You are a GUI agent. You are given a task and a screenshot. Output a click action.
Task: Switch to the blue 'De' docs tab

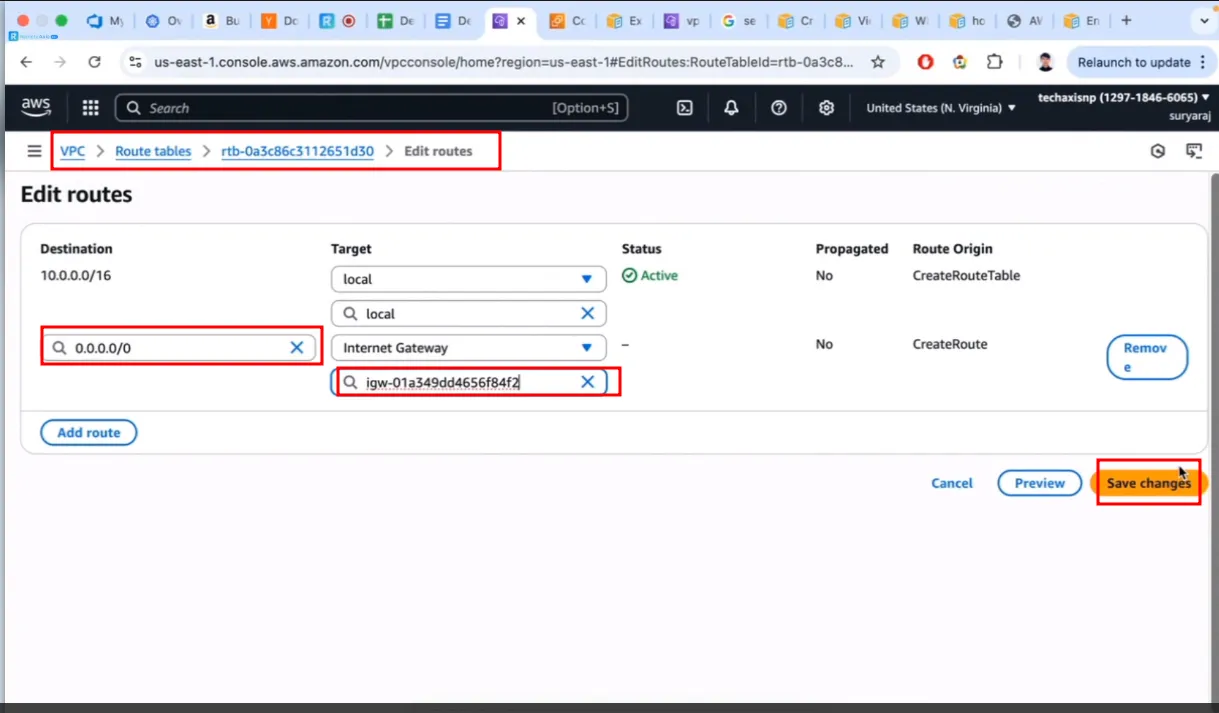point(452,20)
